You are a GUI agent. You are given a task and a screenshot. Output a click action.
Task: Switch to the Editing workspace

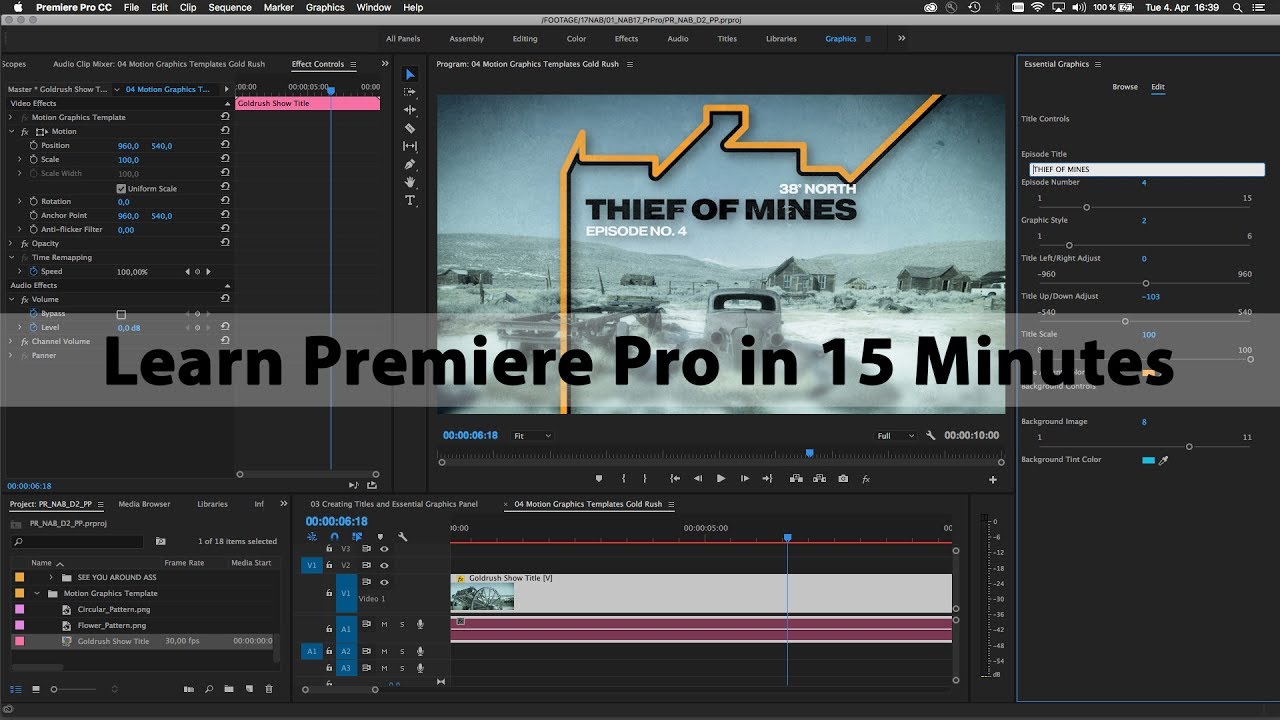pos(525,39)
